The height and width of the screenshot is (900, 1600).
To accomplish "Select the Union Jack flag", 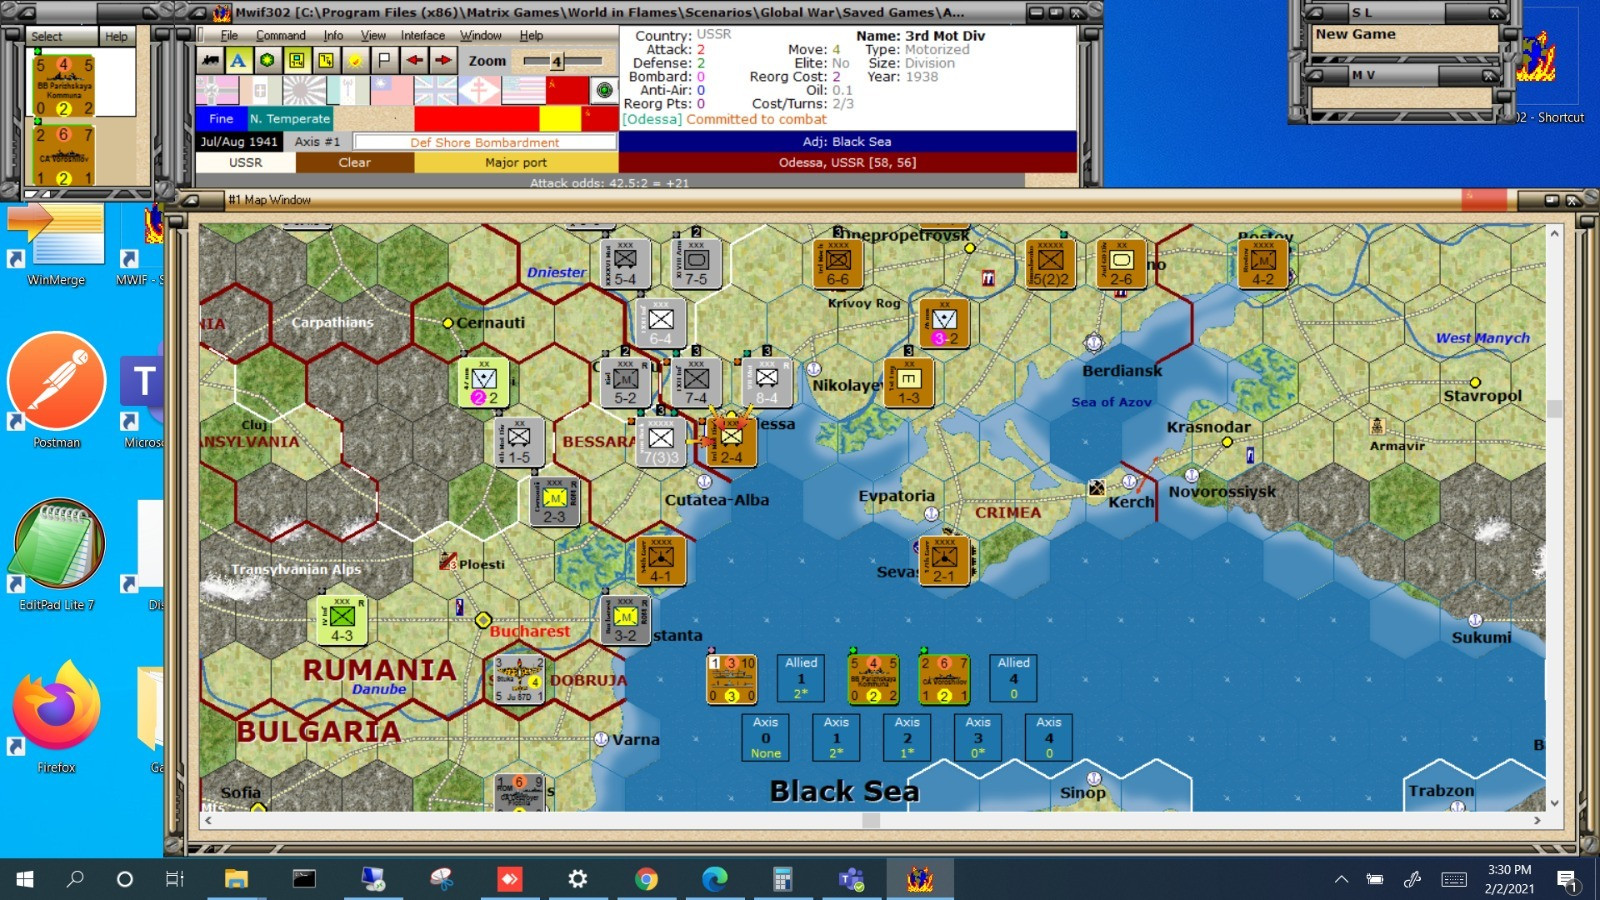I will 435,91.
